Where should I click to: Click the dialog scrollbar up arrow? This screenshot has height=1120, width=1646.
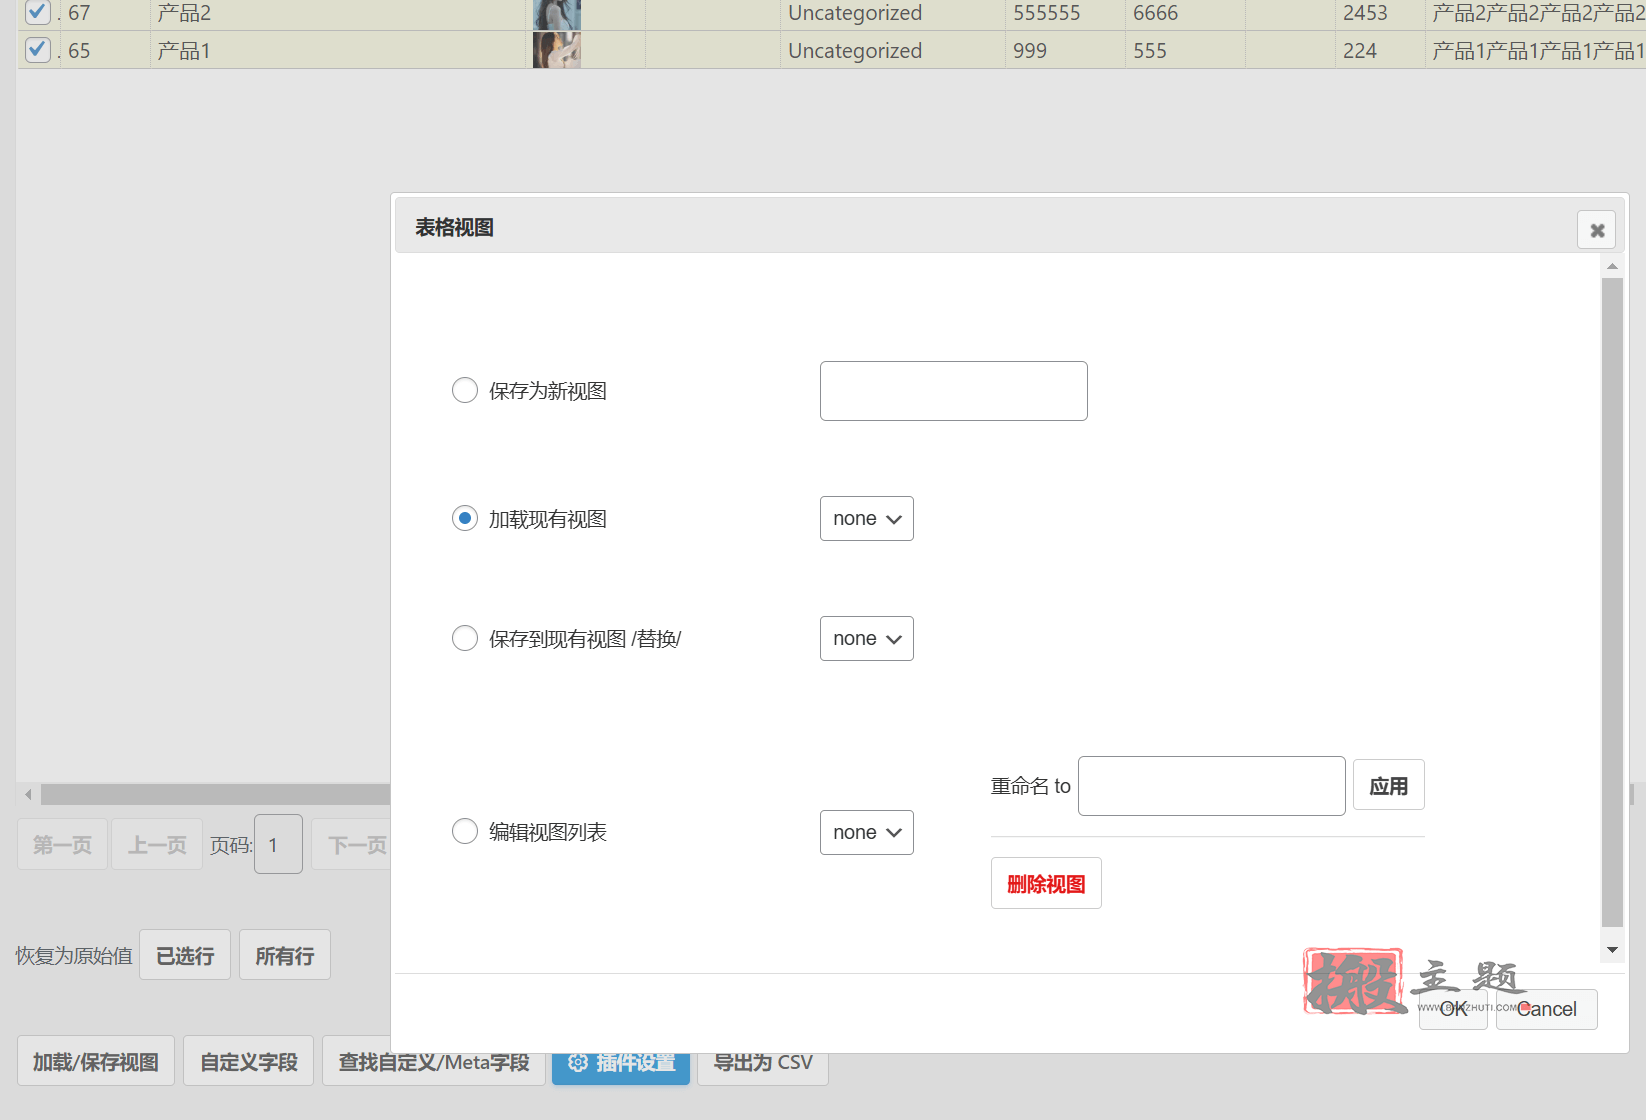click(x=1612, y=266)
